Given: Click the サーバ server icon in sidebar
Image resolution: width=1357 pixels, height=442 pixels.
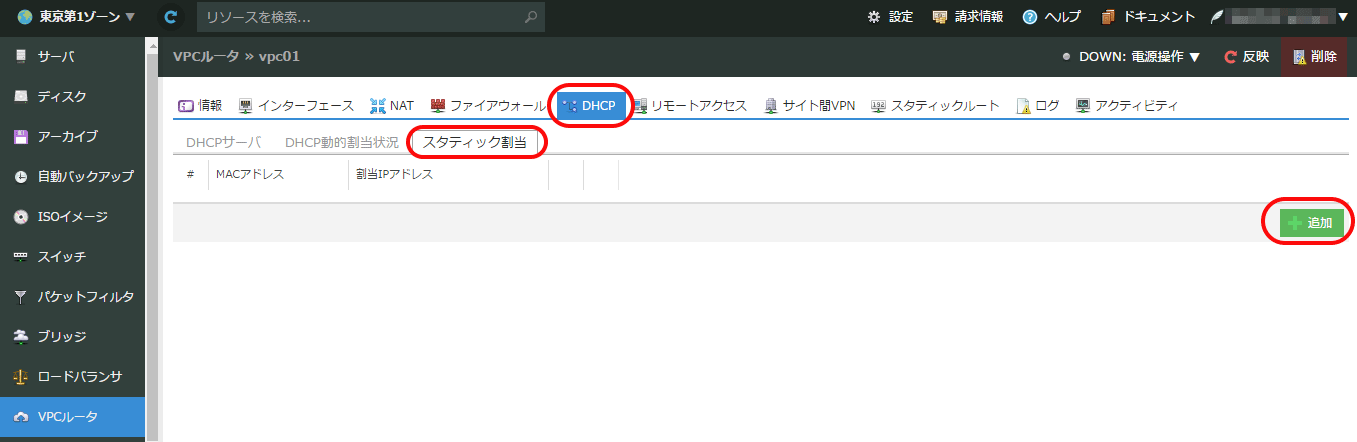Looking at the screenshot, I should [x=21, y=56].
